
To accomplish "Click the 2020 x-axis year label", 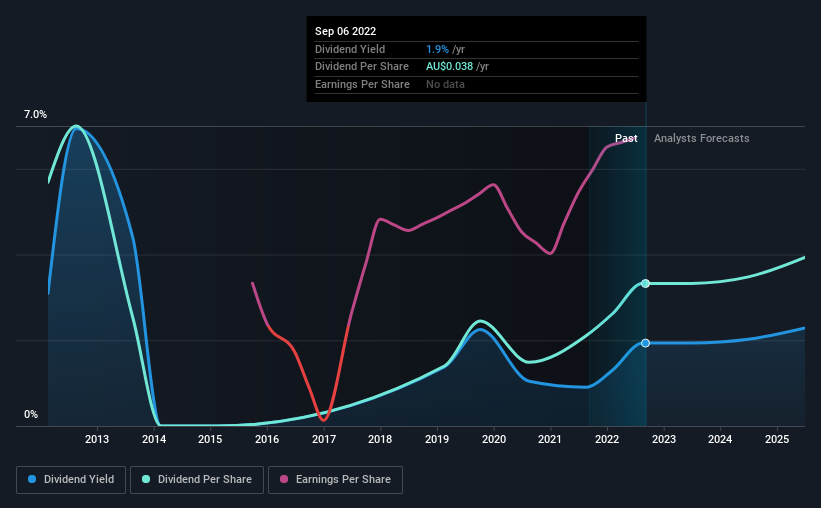I will (x=494, y=439).
